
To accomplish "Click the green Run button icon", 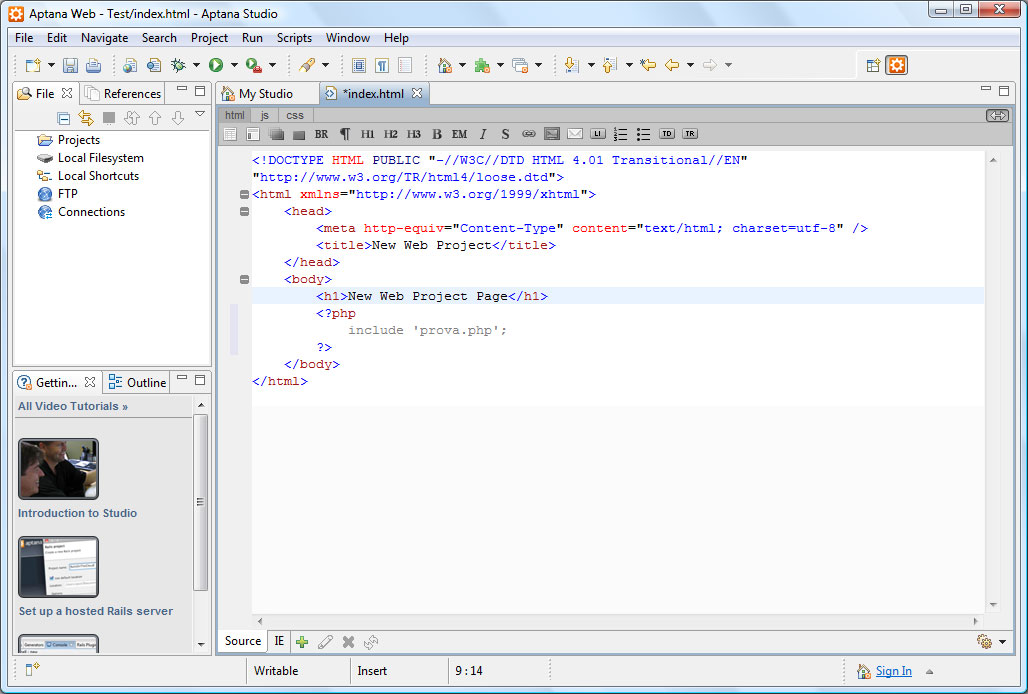I will pyautogui.click(x=216, y=65).
